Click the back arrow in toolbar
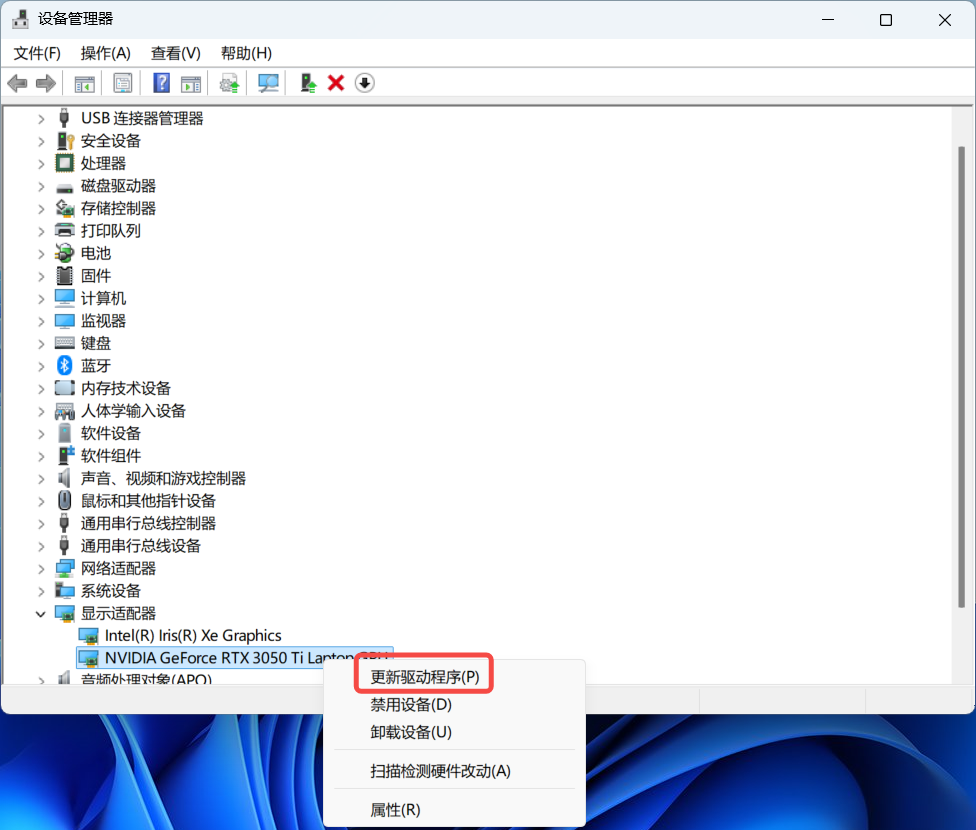 (x=17, y=83)
